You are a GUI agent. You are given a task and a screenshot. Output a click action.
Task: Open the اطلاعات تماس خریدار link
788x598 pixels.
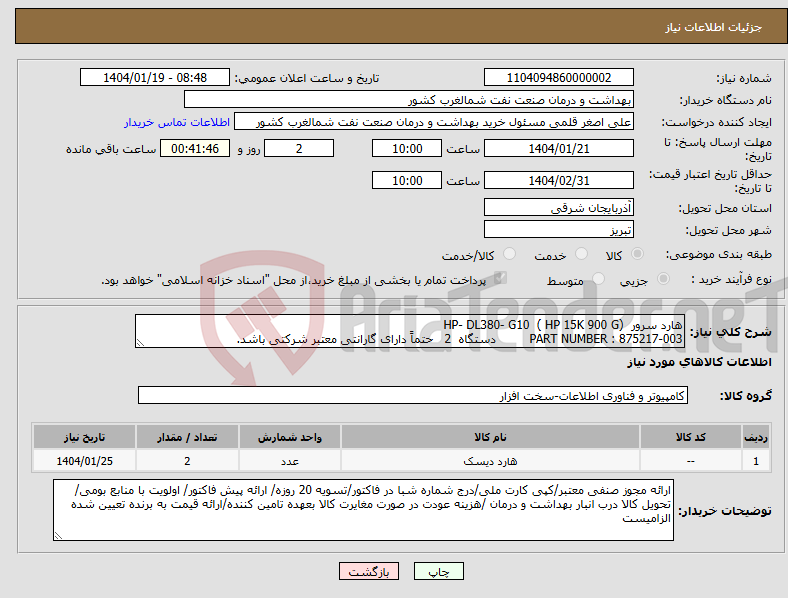coord(177,122)
